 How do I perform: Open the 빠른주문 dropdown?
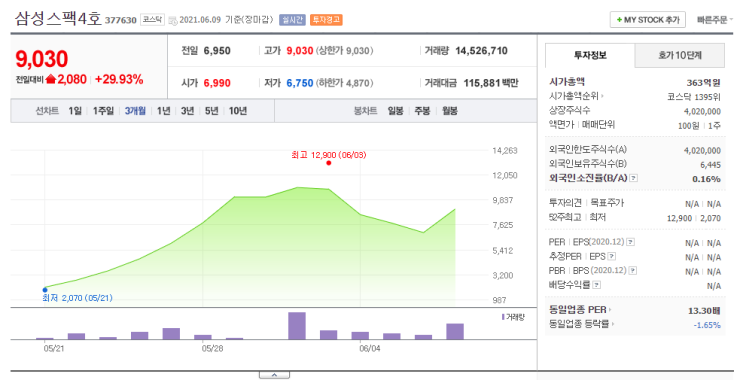[715, 20]
